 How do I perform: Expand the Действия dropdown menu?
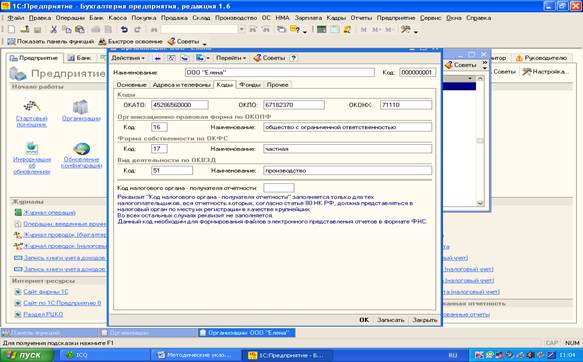pyautogui.click(x=128, y=58)
